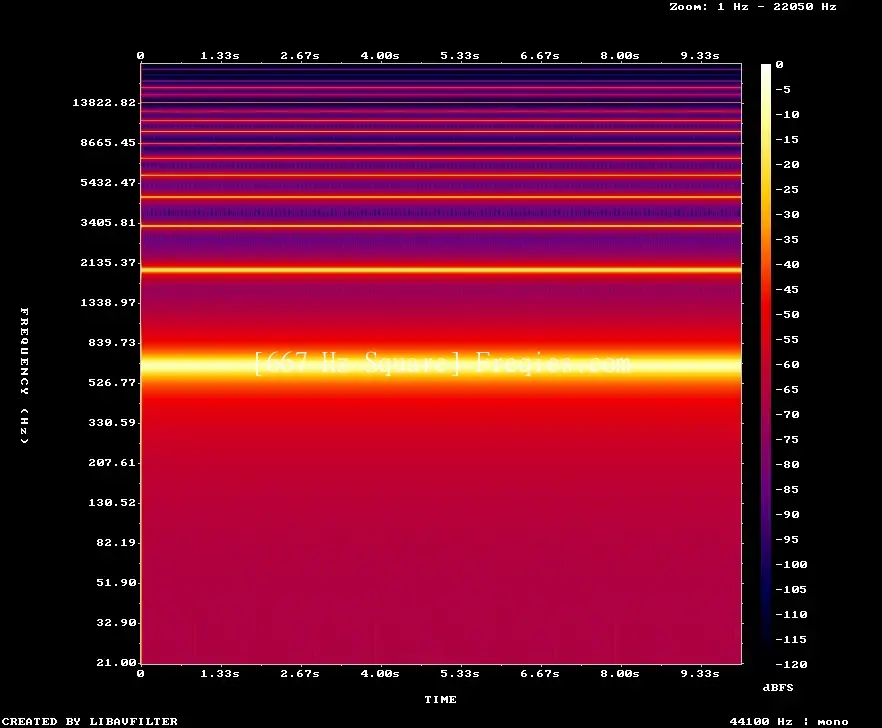Click the bright 667 Hz fundamental band
882x728 pixels.
point(441,365)
